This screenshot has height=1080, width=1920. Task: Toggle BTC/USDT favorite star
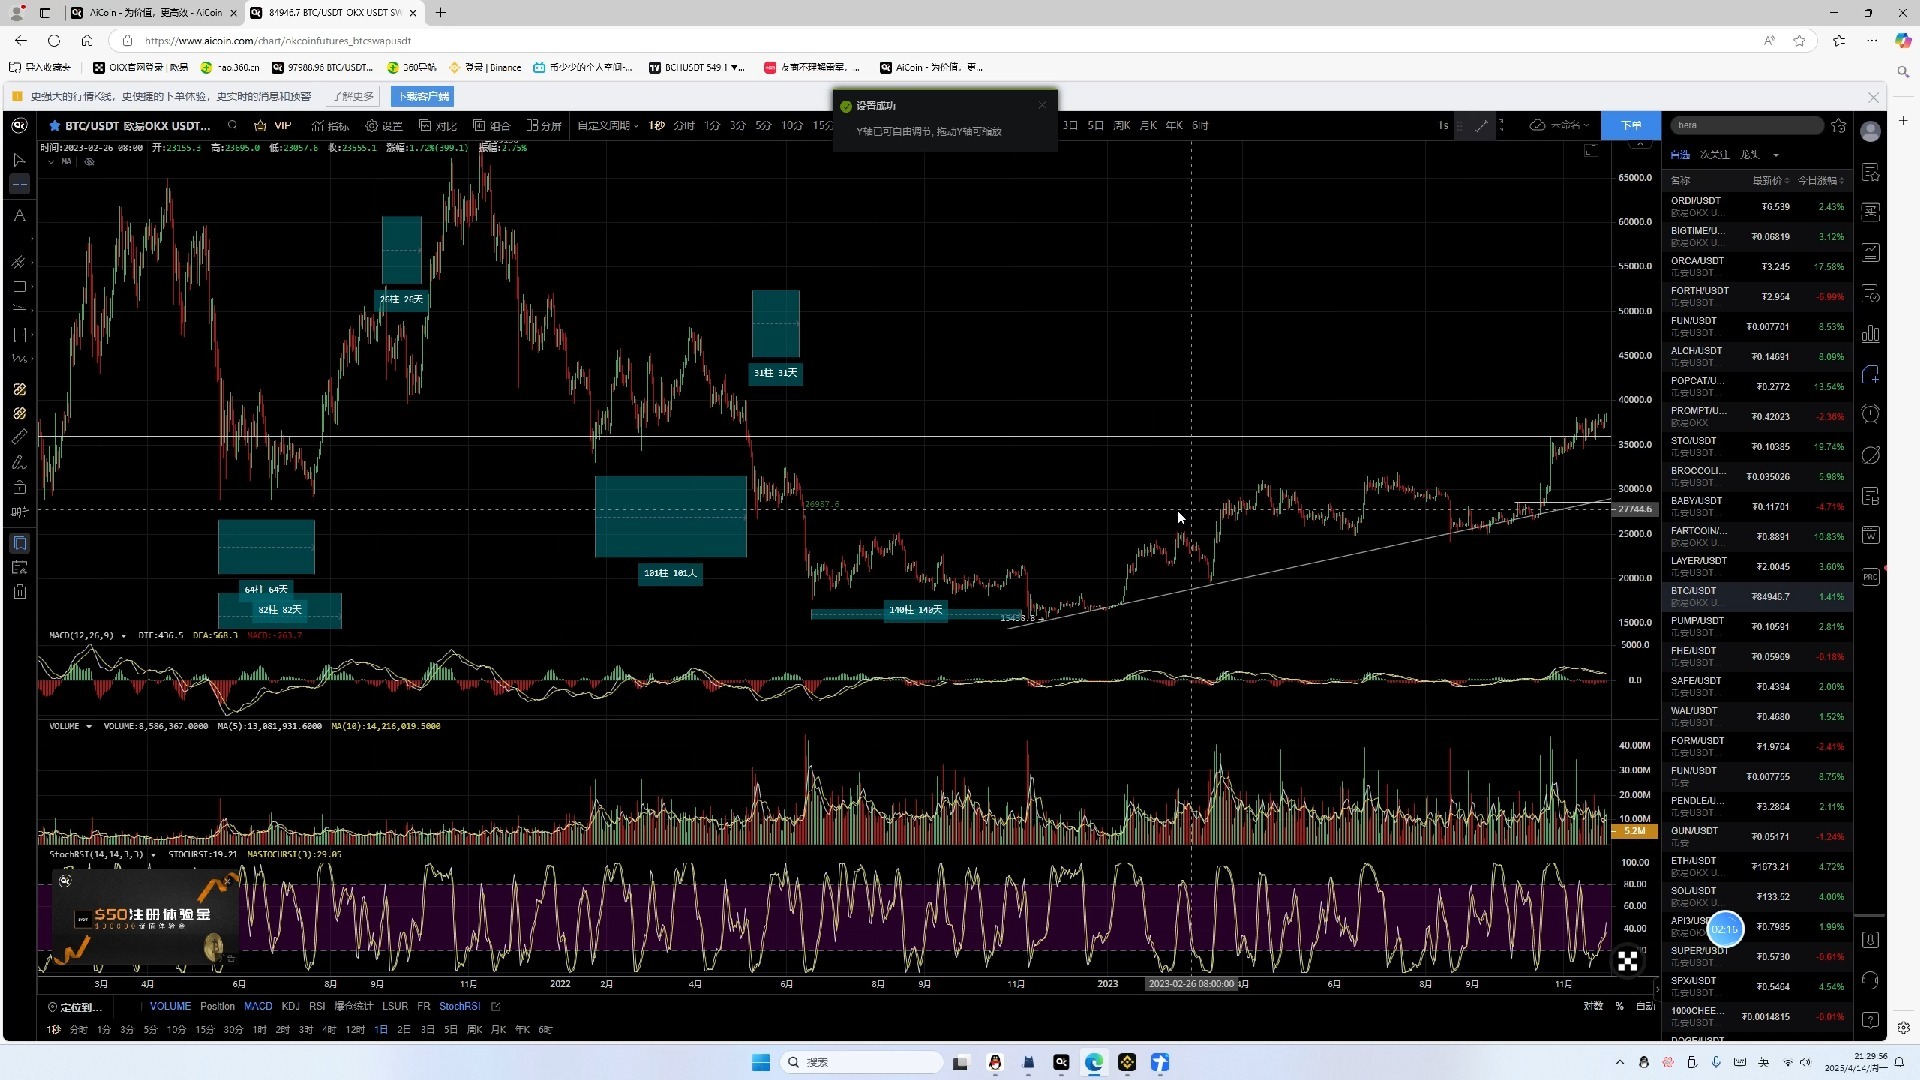(55, 125)
